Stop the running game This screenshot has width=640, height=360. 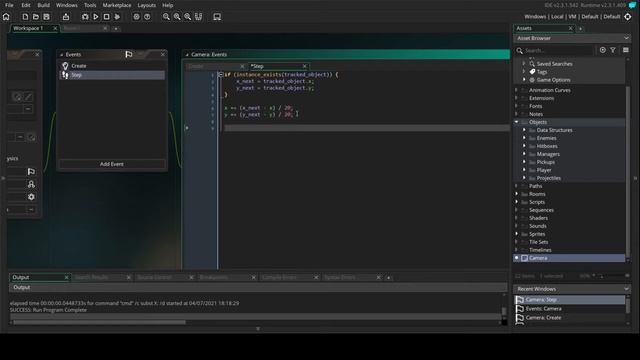106,17
